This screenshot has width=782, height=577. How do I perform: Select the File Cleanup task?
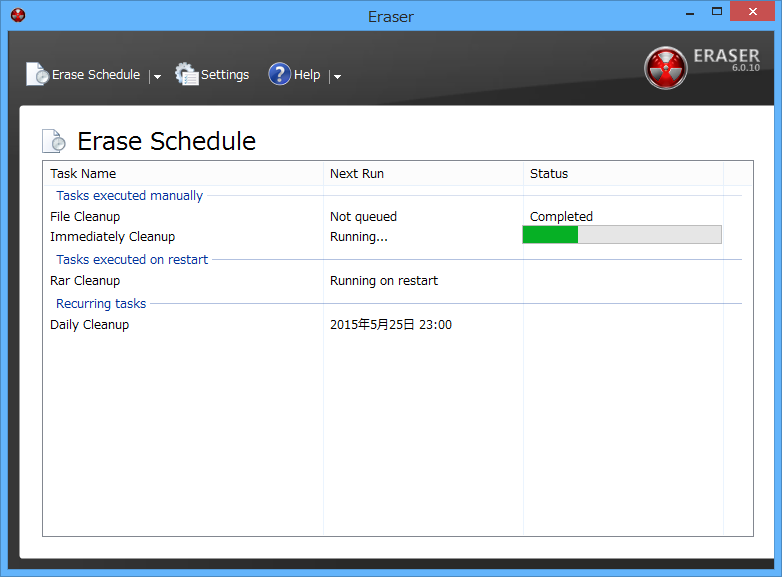coord(85,216)
